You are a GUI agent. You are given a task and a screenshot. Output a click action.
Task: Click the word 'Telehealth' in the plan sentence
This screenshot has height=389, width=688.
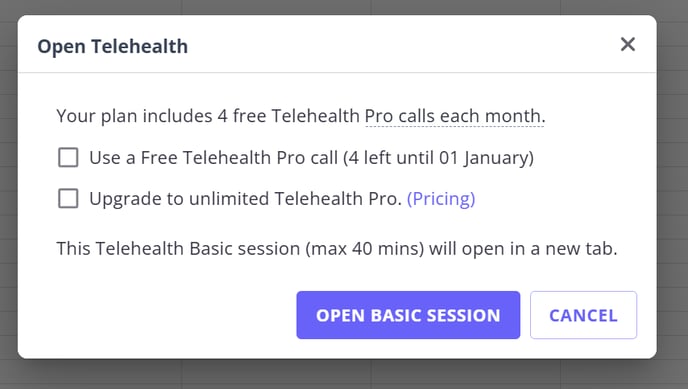point(315,116)
